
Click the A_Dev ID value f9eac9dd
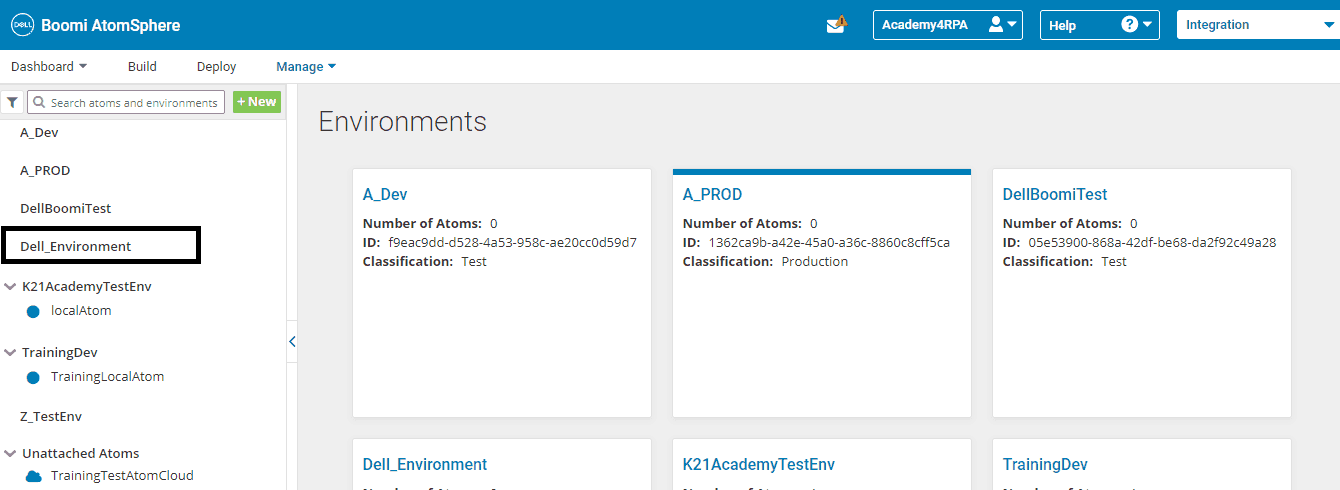[512, 242]
